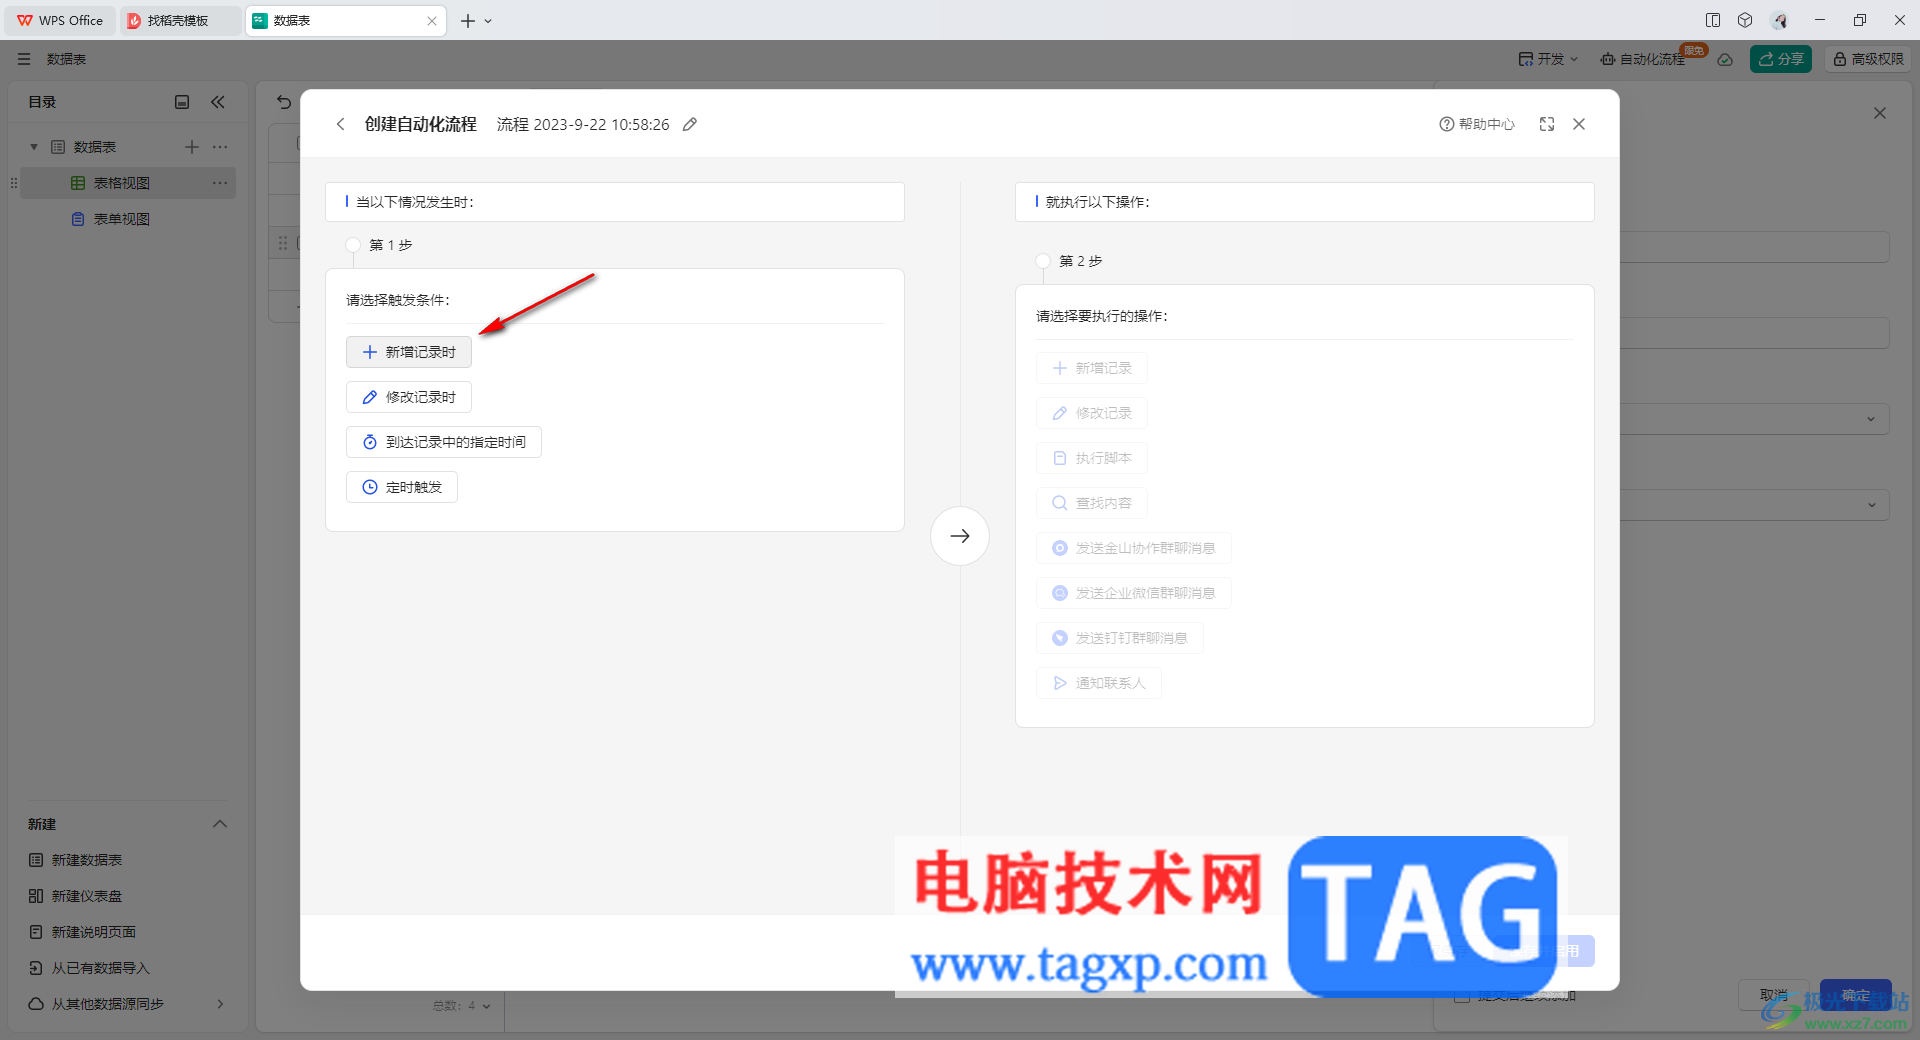Viewport: 1920px width, 1040px height.
Task: Choose the 新增记录时 trigger
Action: point(409,352)
